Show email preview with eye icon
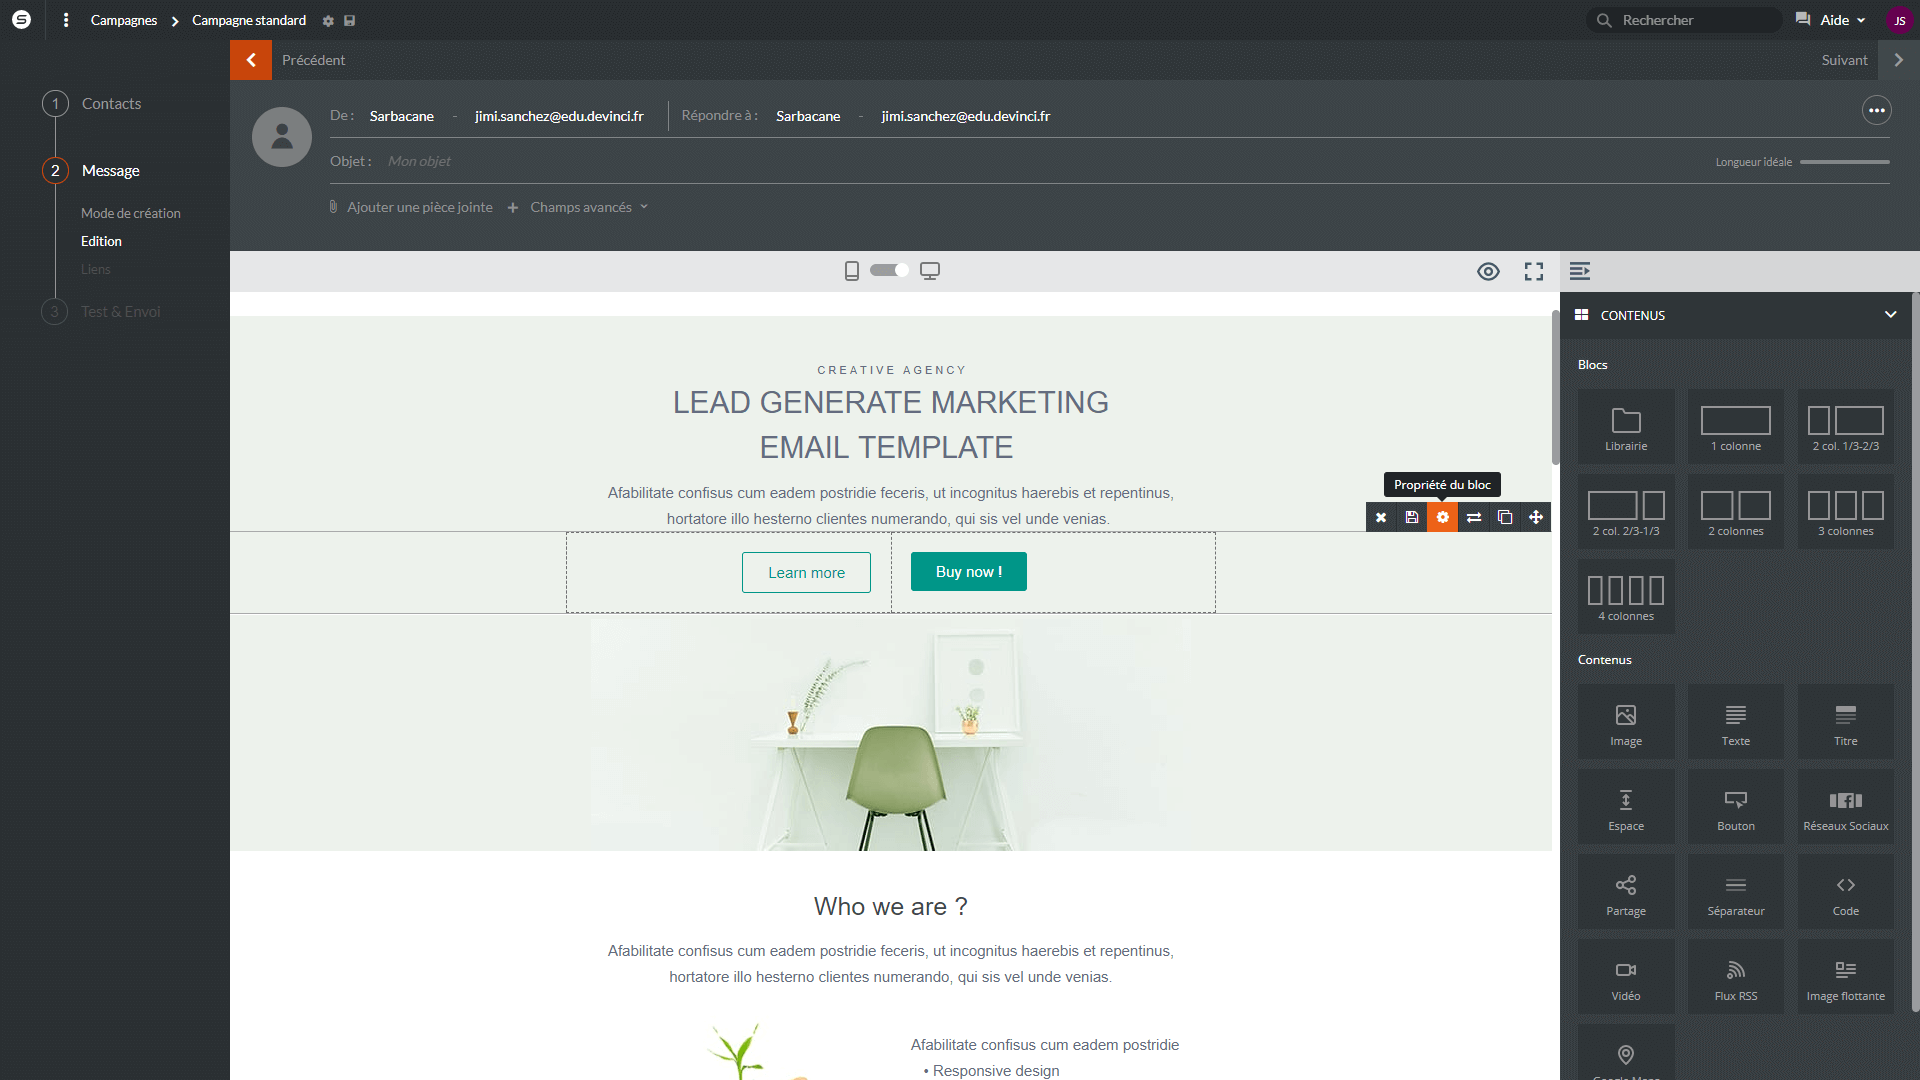 tap(1488, 271)
